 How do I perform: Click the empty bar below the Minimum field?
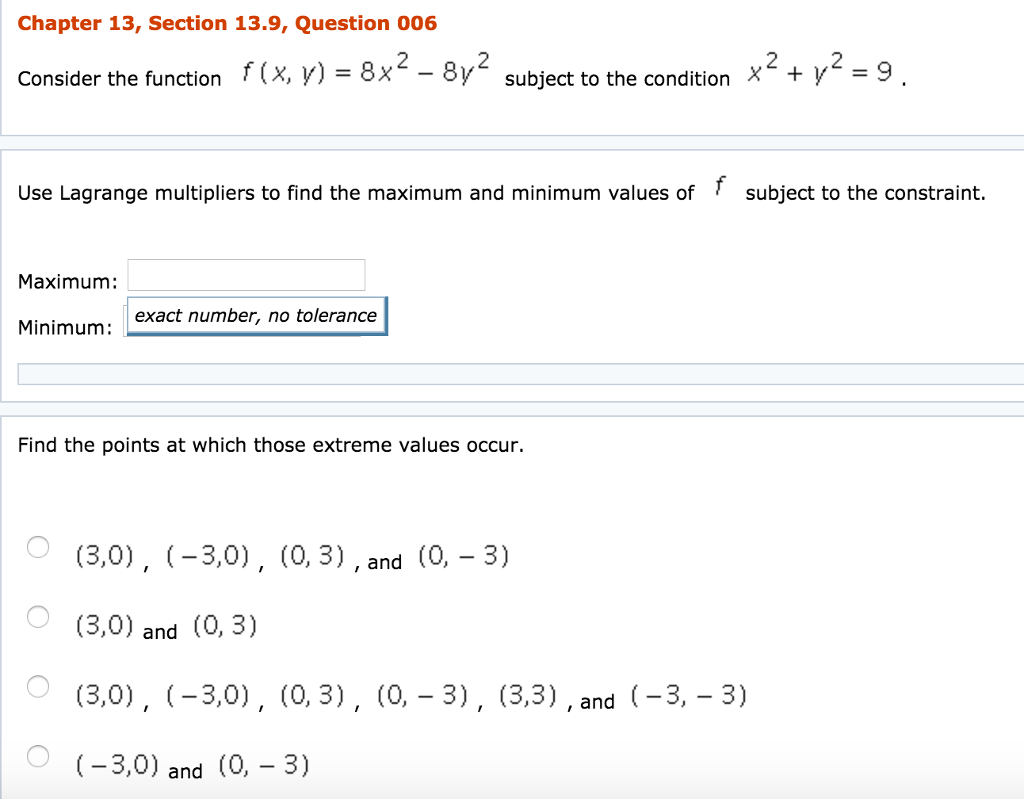click(520, 374)
